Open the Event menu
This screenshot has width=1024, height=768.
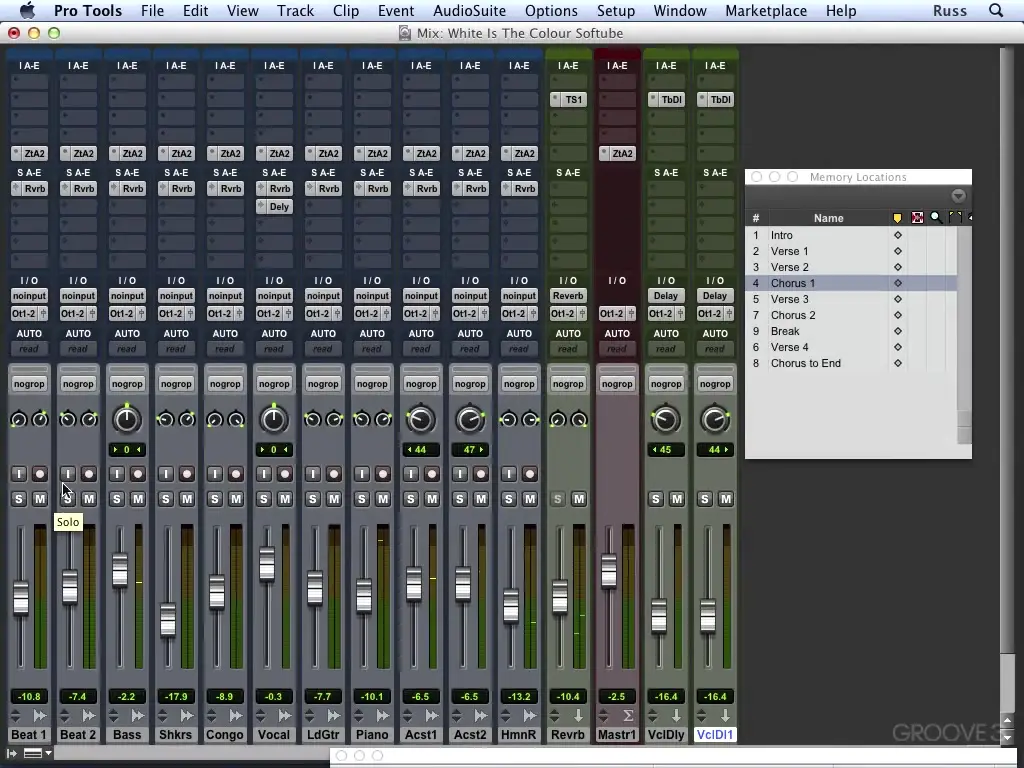[x=396, y=10]
